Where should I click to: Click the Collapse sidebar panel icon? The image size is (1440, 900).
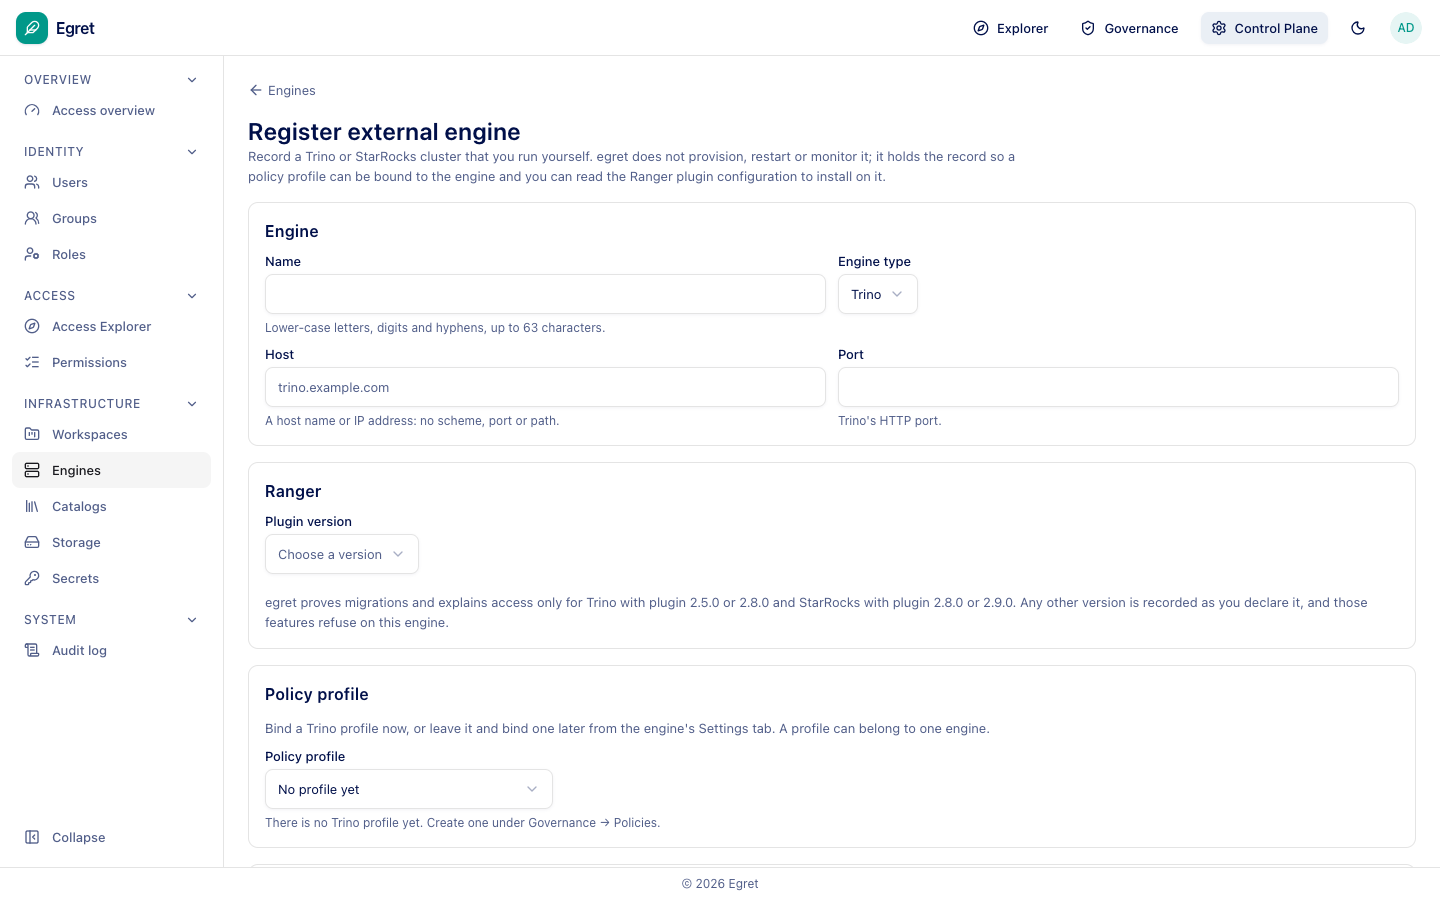[x=32, y=838]
